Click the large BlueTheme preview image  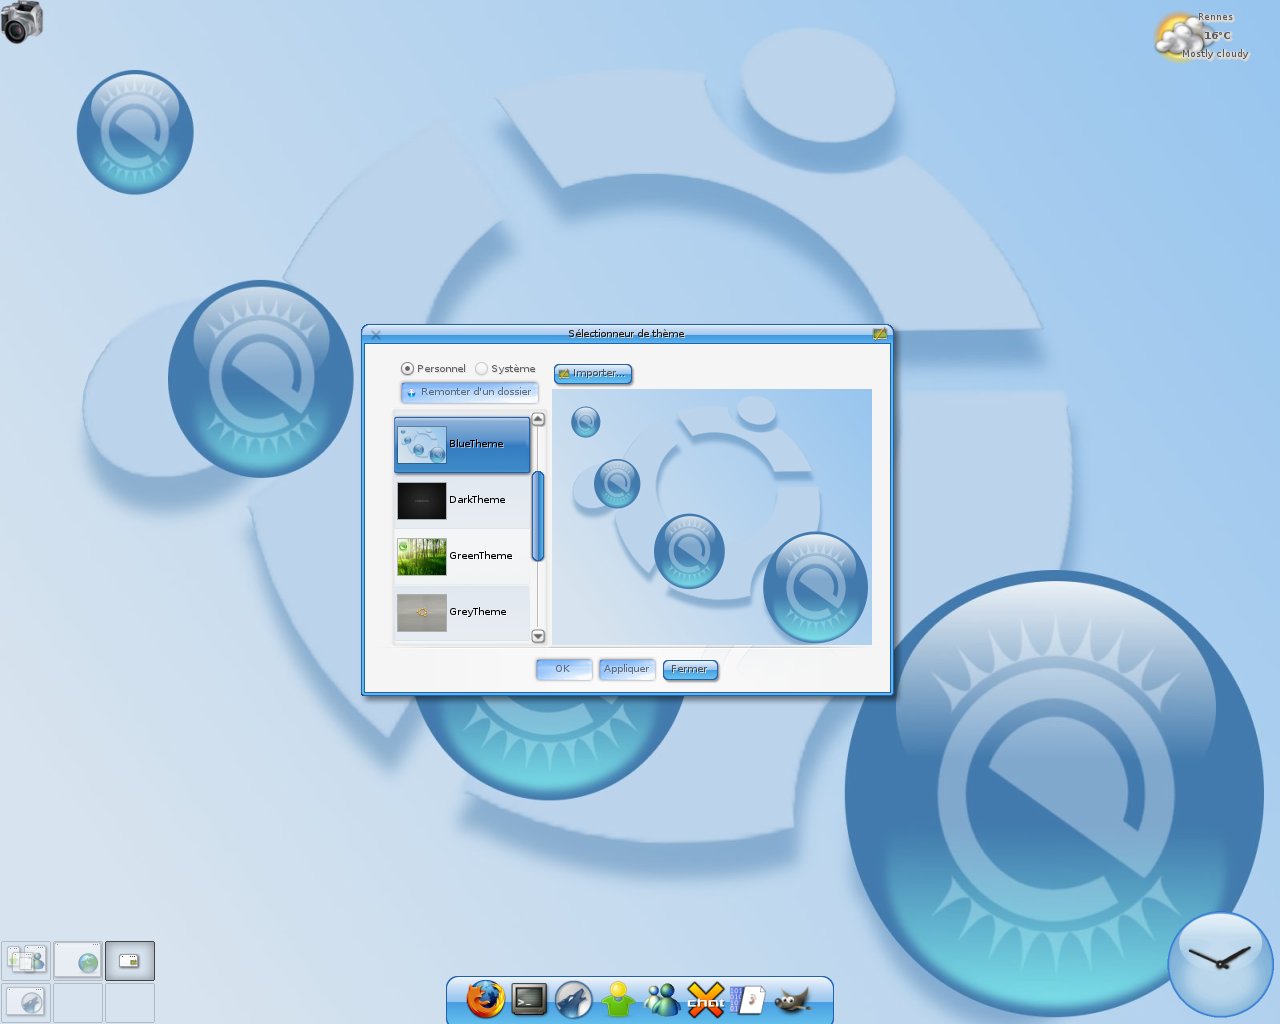[712, 517]
